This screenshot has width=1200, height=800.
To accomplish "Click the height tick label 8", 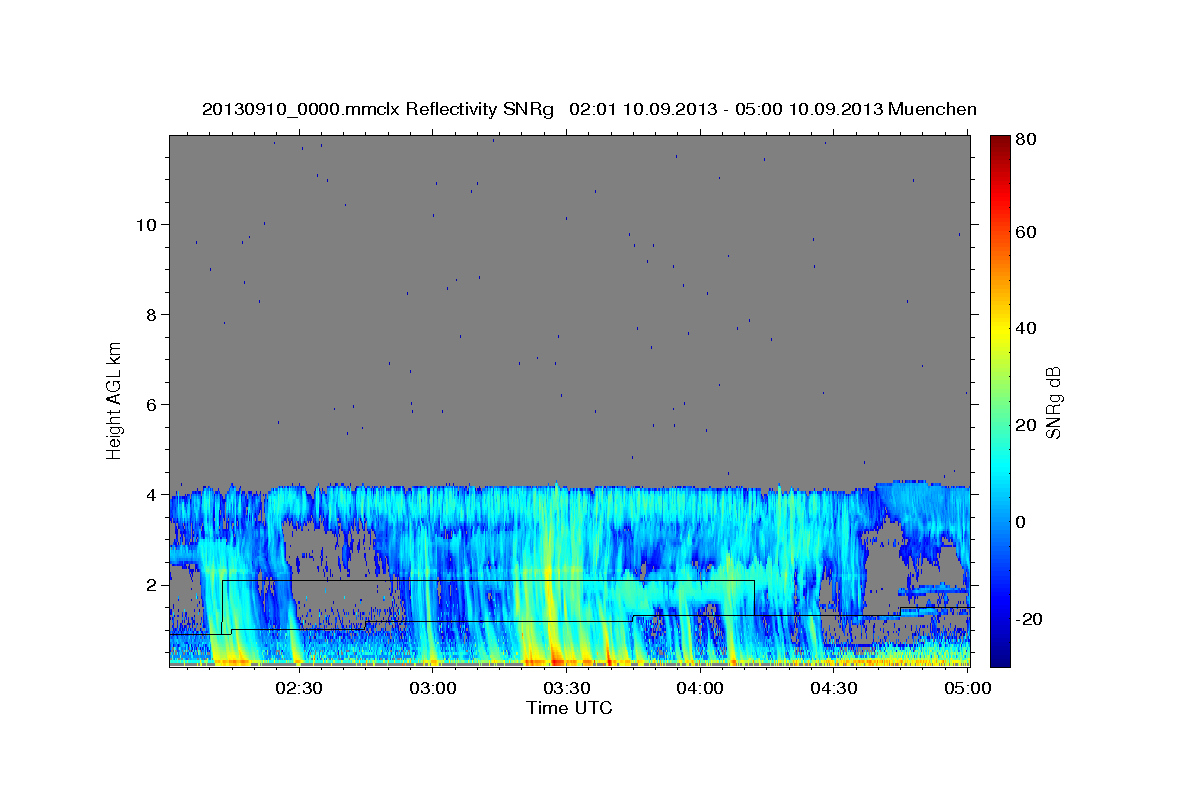I will [x=151, y=314].
